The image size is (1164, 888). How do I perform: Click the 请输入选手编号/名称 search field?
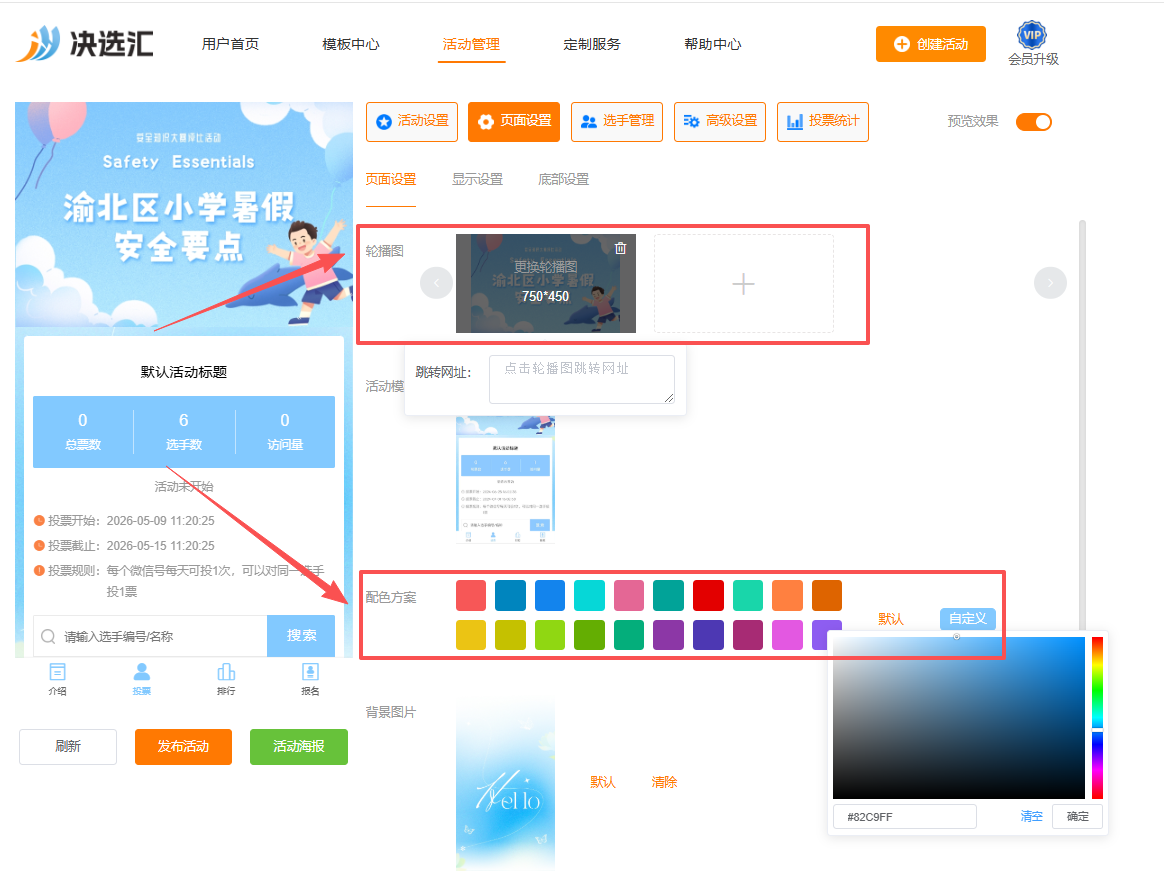pyautogui.click(x=150, y=636)
